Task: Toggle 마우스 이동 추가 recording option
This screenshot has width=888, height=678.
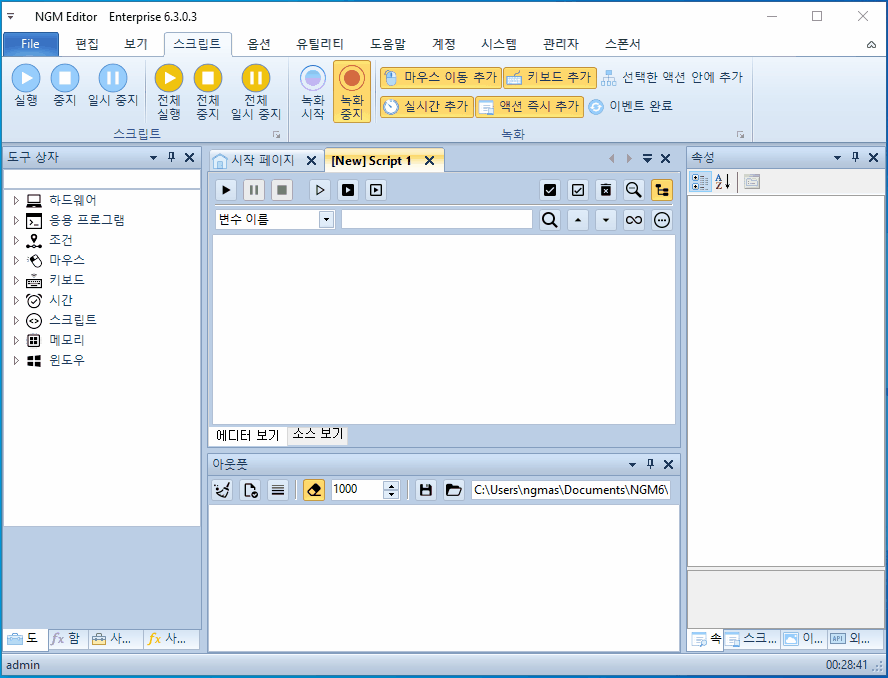Action: [x=441, y=78]
